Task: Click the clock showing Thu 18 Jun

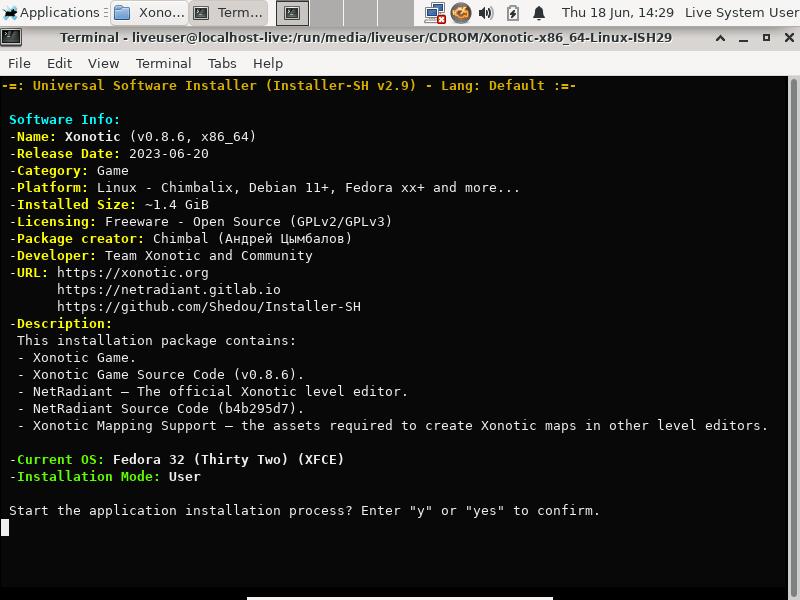Action: [x=617, y=12]
